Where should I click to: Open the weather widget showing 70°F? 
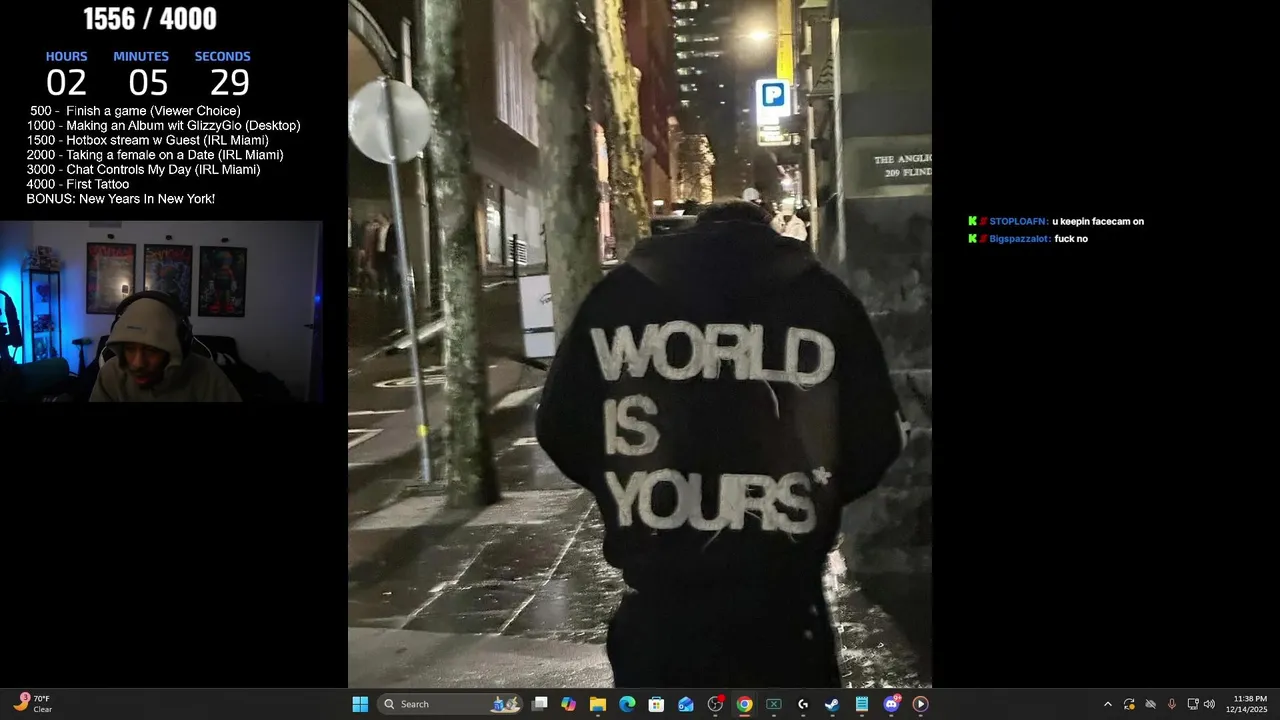point(33,704)
